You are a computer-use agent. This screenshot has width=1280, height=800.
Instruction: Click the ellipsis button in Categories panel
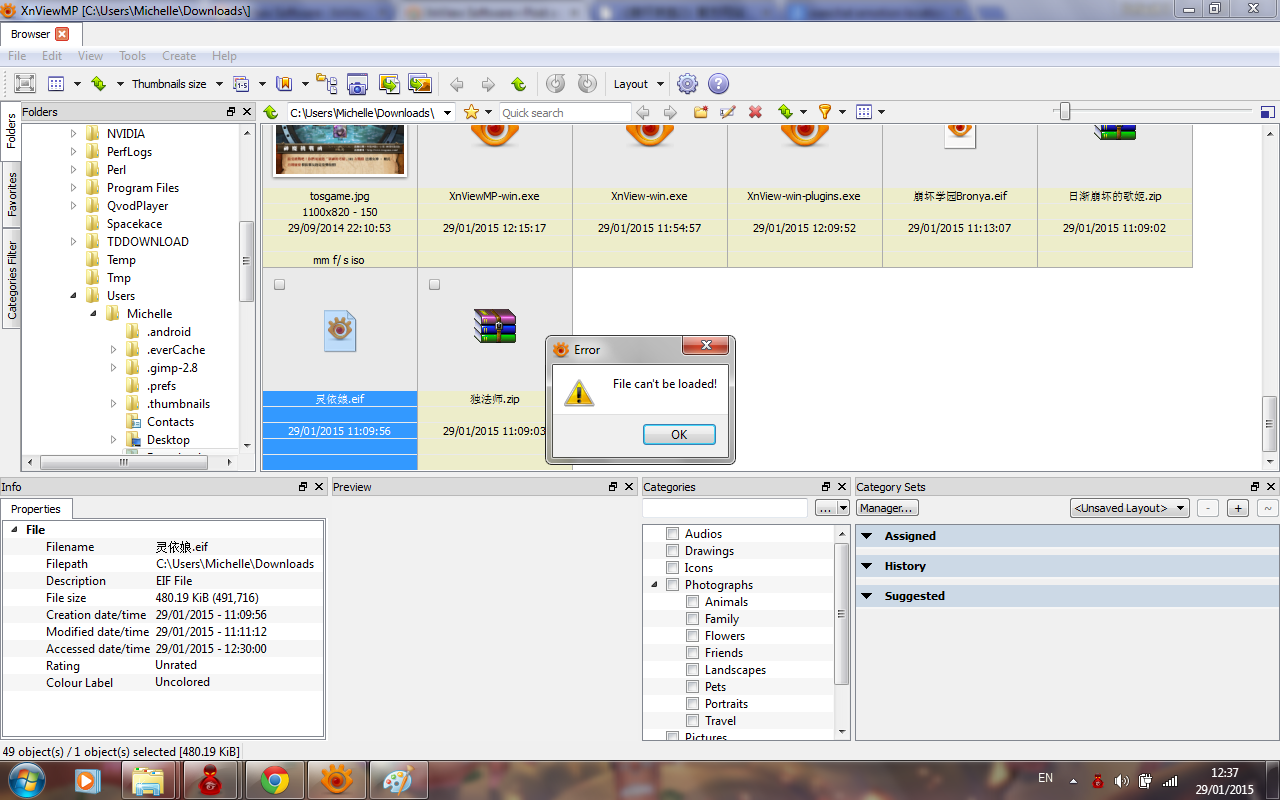click(x=825, y=508)
